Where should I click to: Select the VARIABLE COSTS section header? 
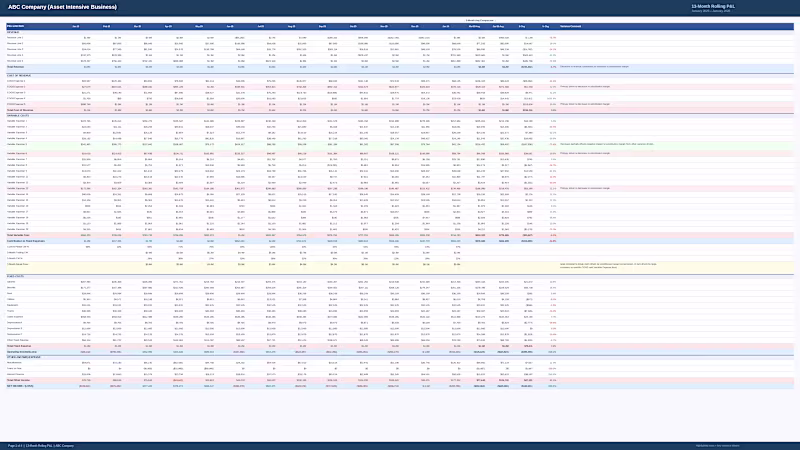(17, 116)
